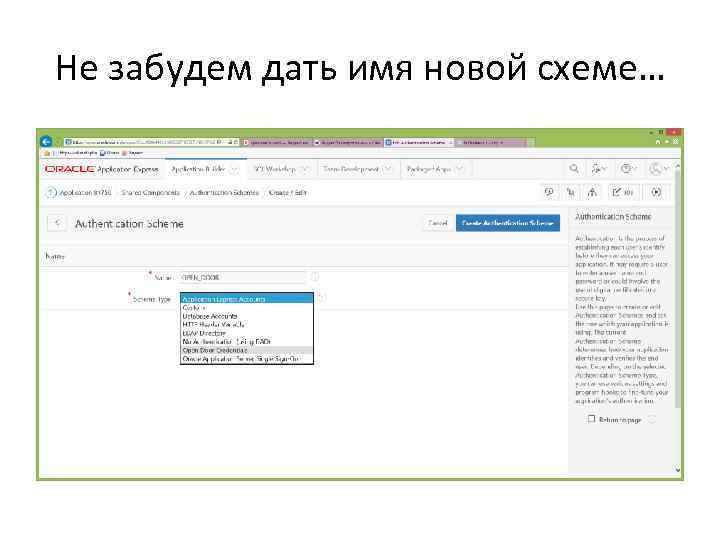Viewport: 720px width, 540px height.
Task: Click the Oracle Application Express logo
Action: pyautogui.click(x=101, y=169)
